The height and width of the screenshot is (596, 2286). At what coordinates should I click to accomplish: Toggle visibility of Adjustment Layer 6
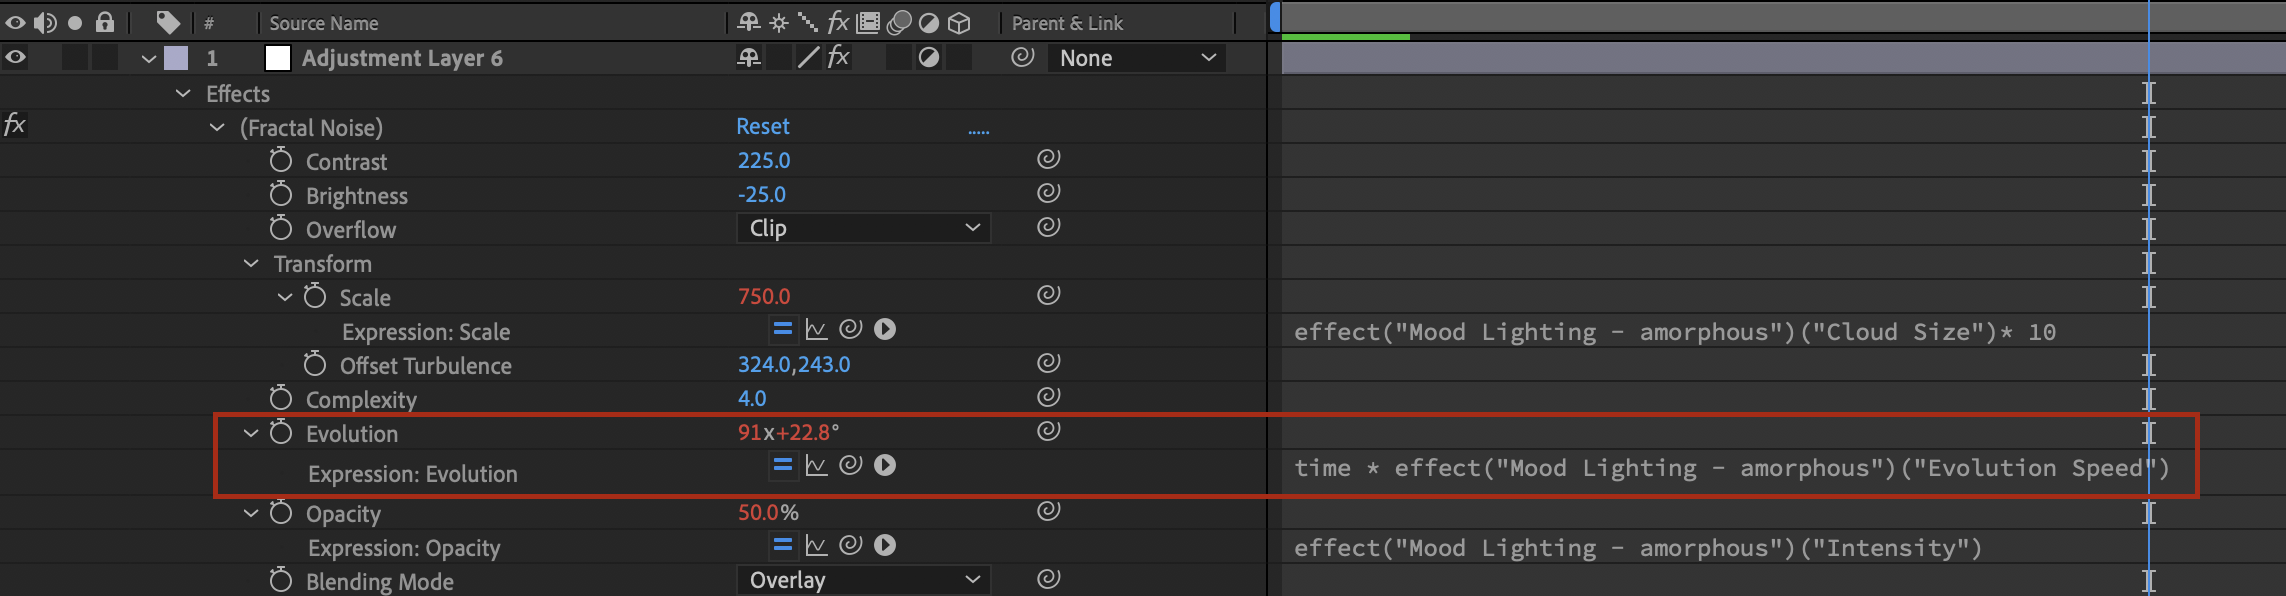(15, 58)
